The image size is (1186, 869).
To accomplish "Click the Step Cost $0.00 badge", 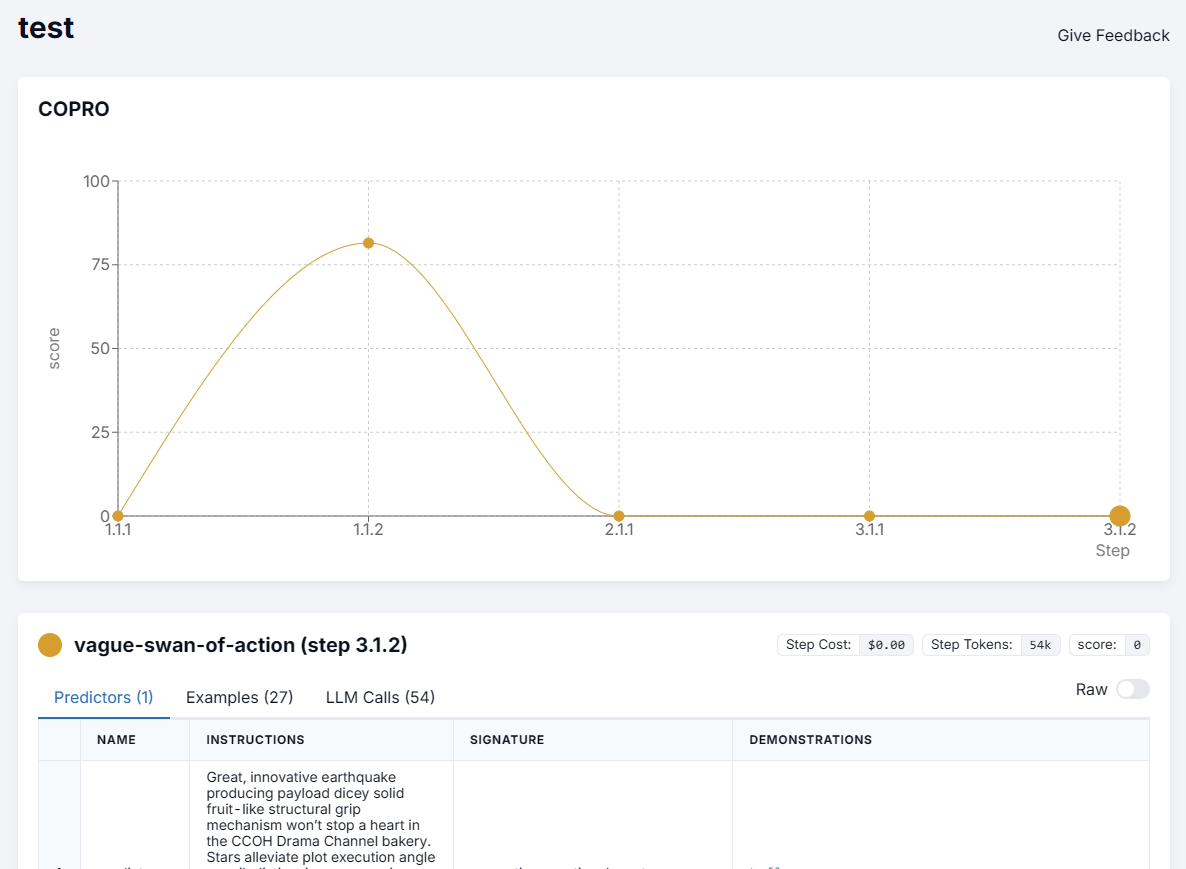I will point(845,644).
